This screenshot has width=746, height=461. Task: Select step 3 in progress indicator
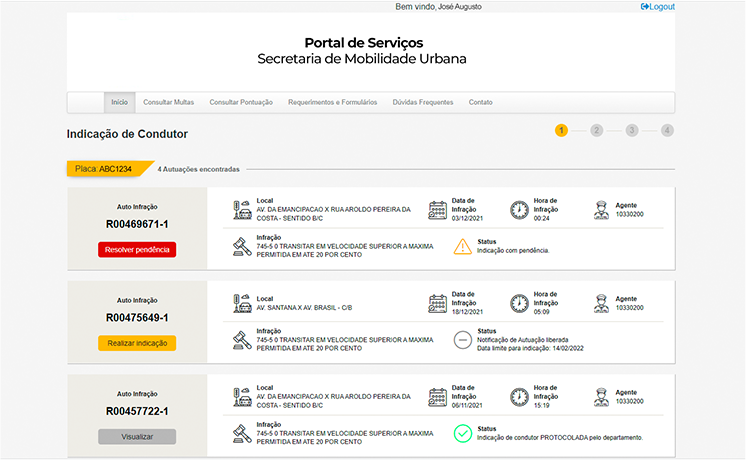point(632,130)
